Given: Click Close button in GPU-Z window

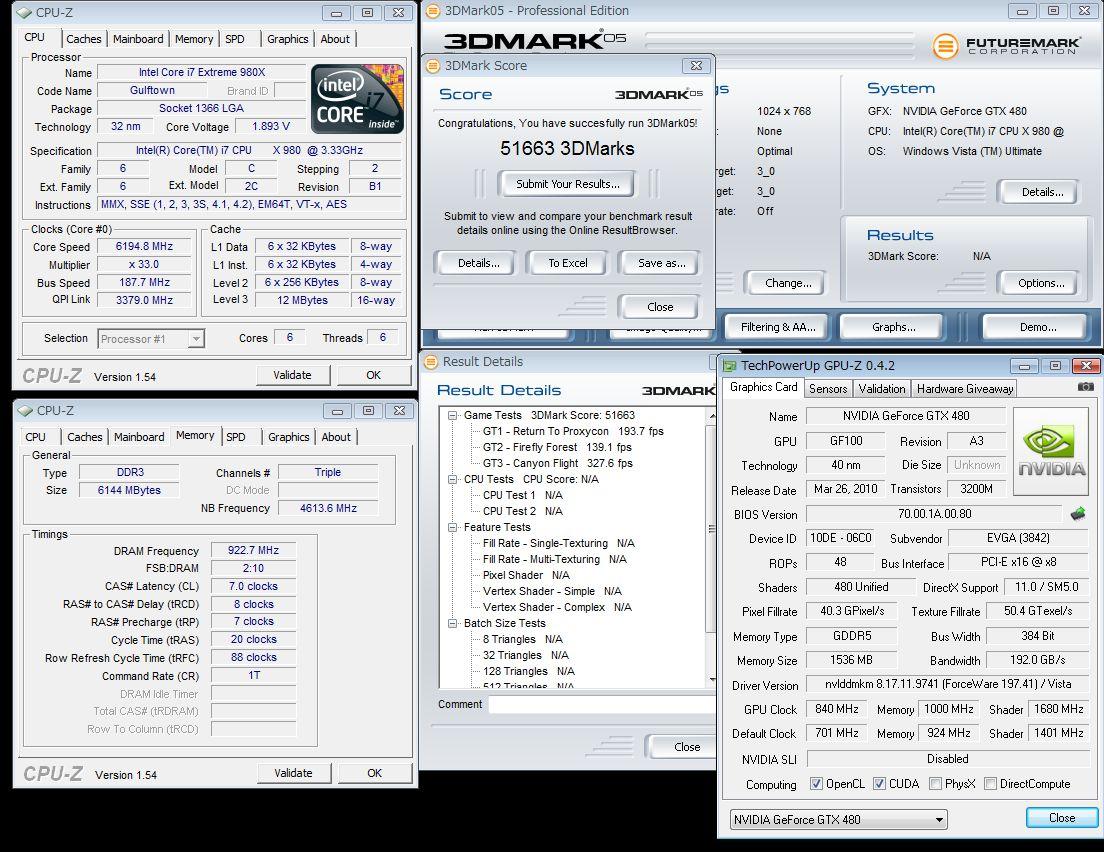Looking at the screenshot, I should pyautogui.click(x=1062, y=818).
